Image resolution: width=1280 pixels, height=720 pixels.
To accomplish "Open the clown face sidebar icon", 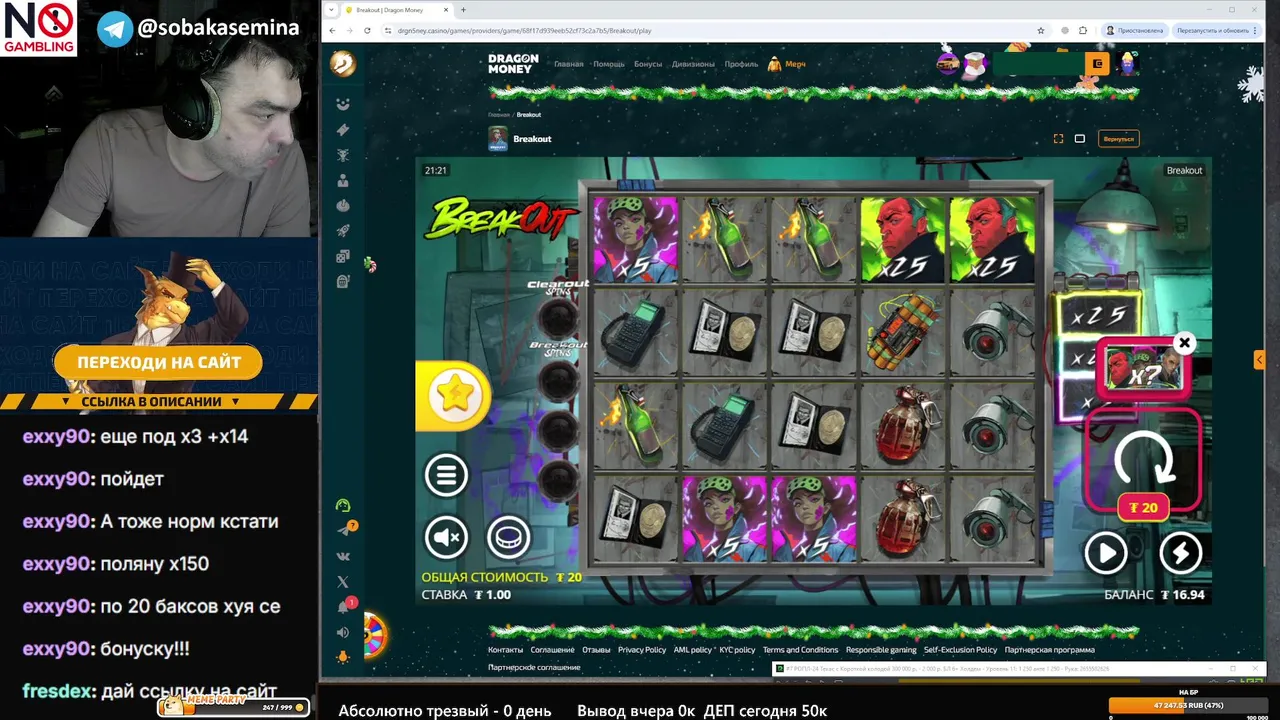I will pos(343,104).
